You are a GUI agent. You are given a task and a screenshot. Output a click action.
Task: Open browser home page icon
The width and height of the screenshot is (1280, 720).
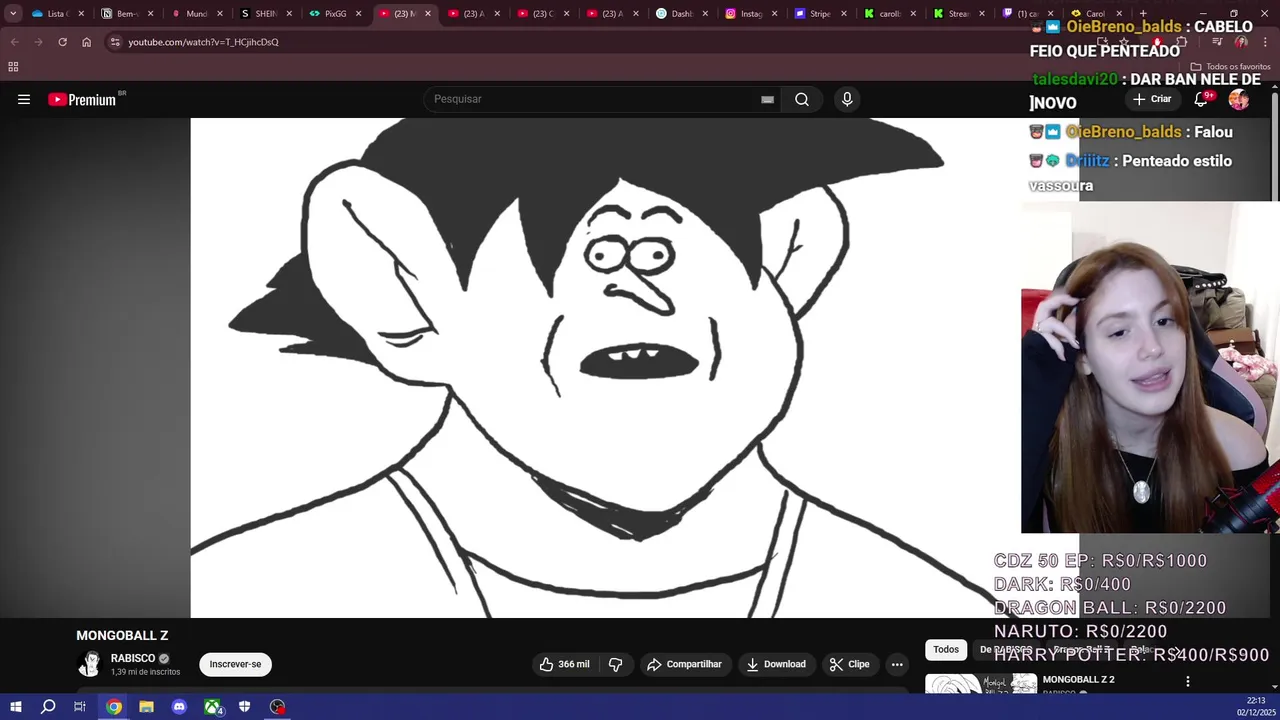click(x=86, y=42)
